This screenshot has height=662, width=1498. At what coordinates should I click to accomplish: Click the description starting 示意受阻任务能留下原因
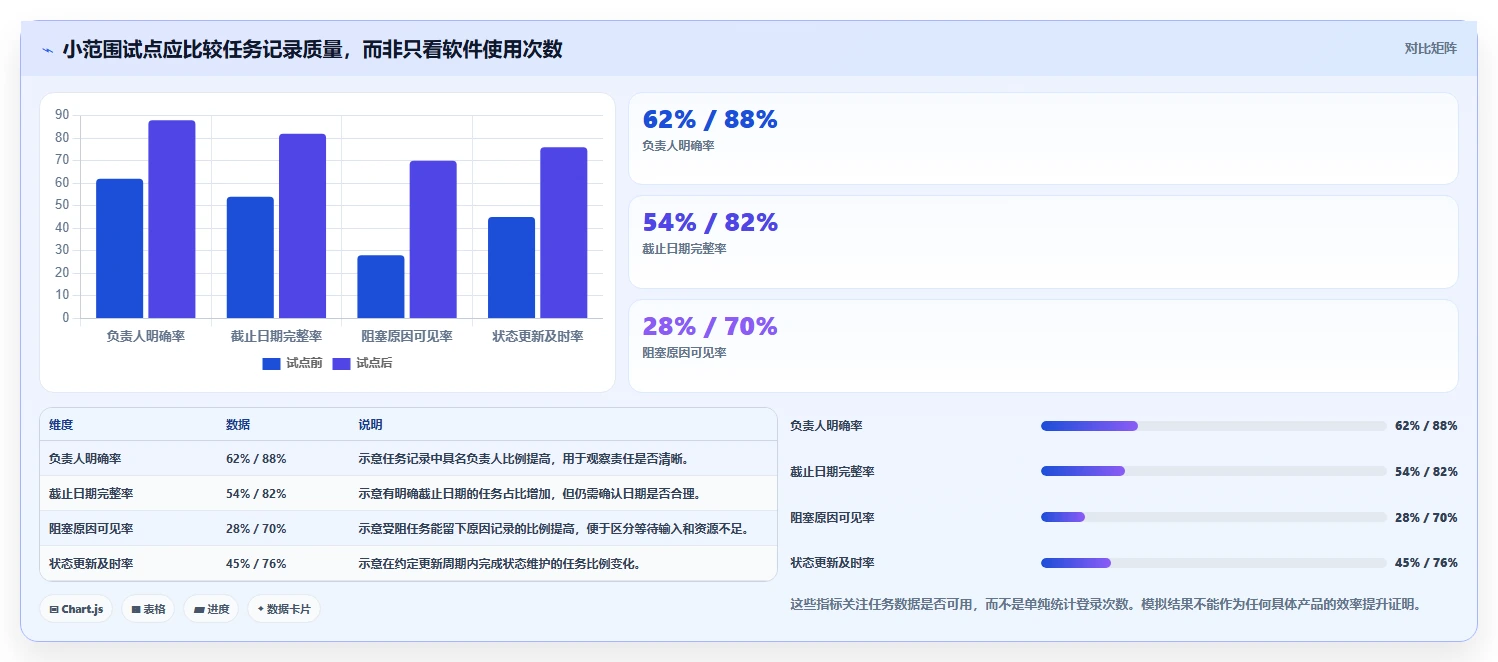click(x=554, y=529)
